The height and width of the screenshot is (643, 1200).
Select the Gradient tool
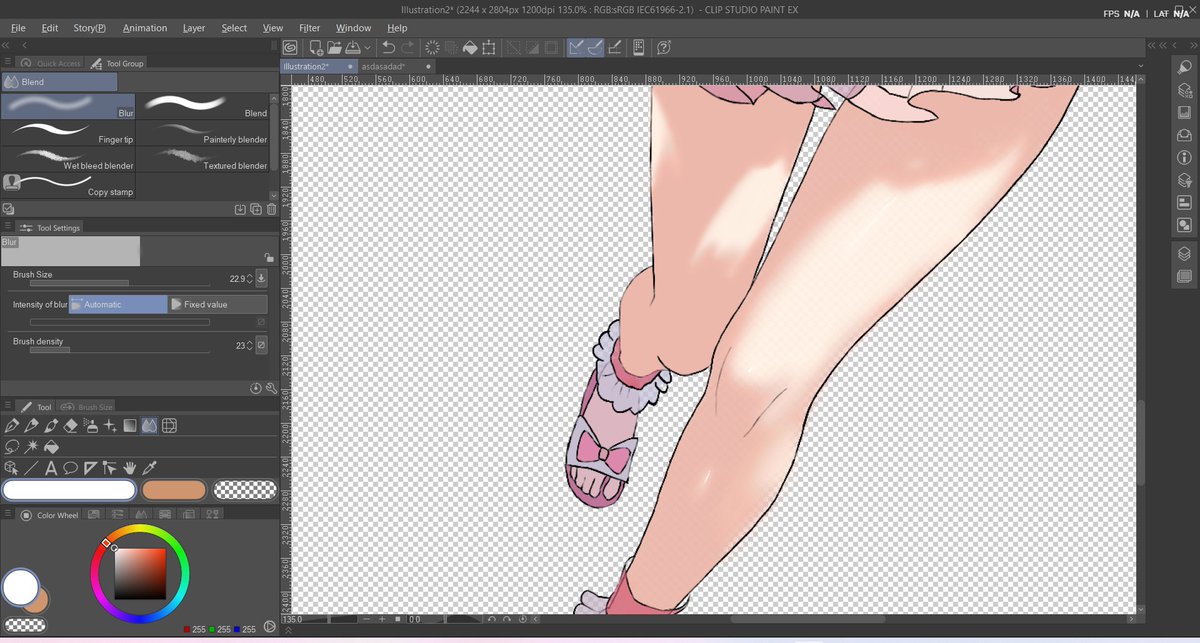click(x=130, y=426)
